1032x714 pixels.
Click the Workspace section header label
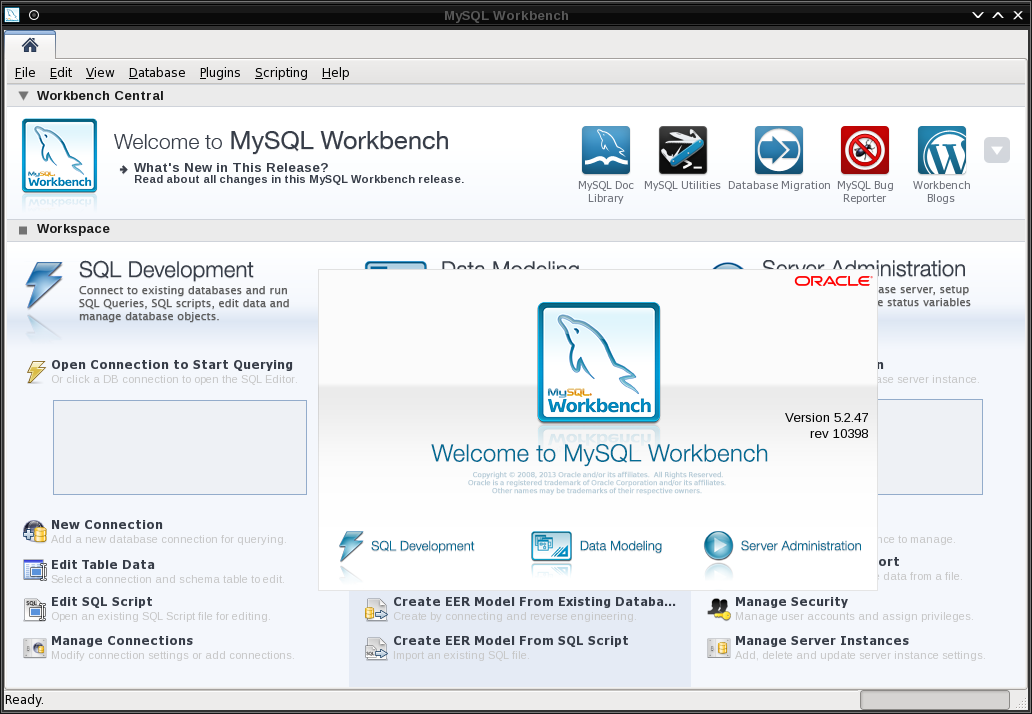point(73,229)
